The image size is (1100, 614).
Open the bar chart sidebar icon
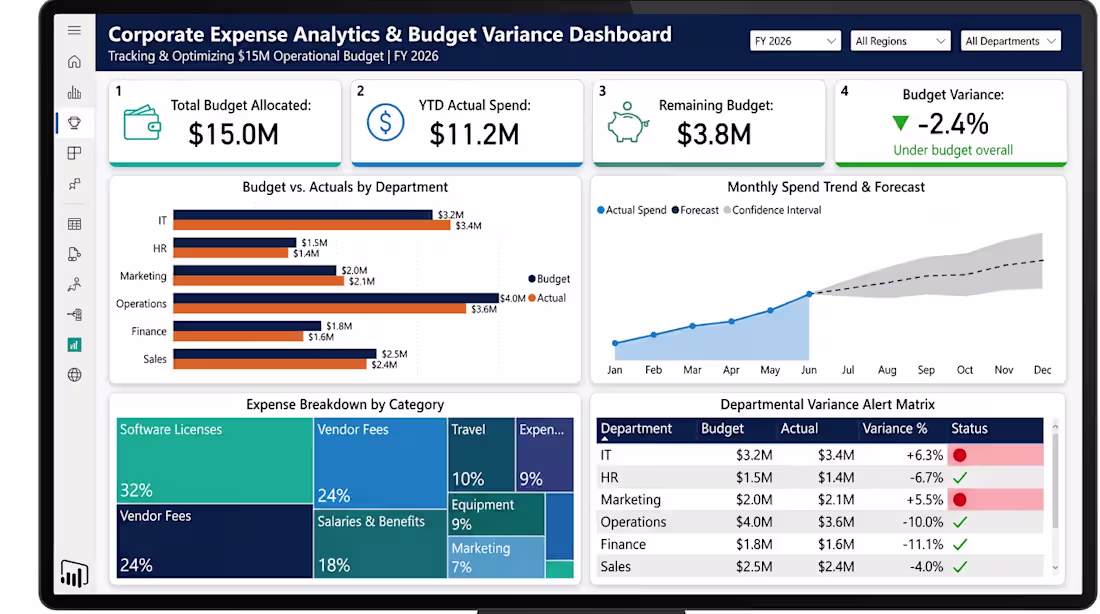click(x=74, y=93)
